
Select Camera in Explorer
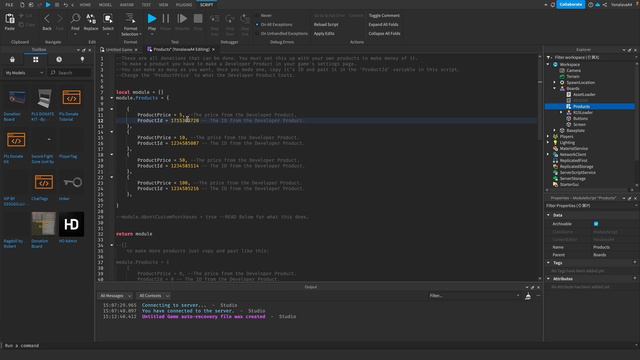point(573,71)
